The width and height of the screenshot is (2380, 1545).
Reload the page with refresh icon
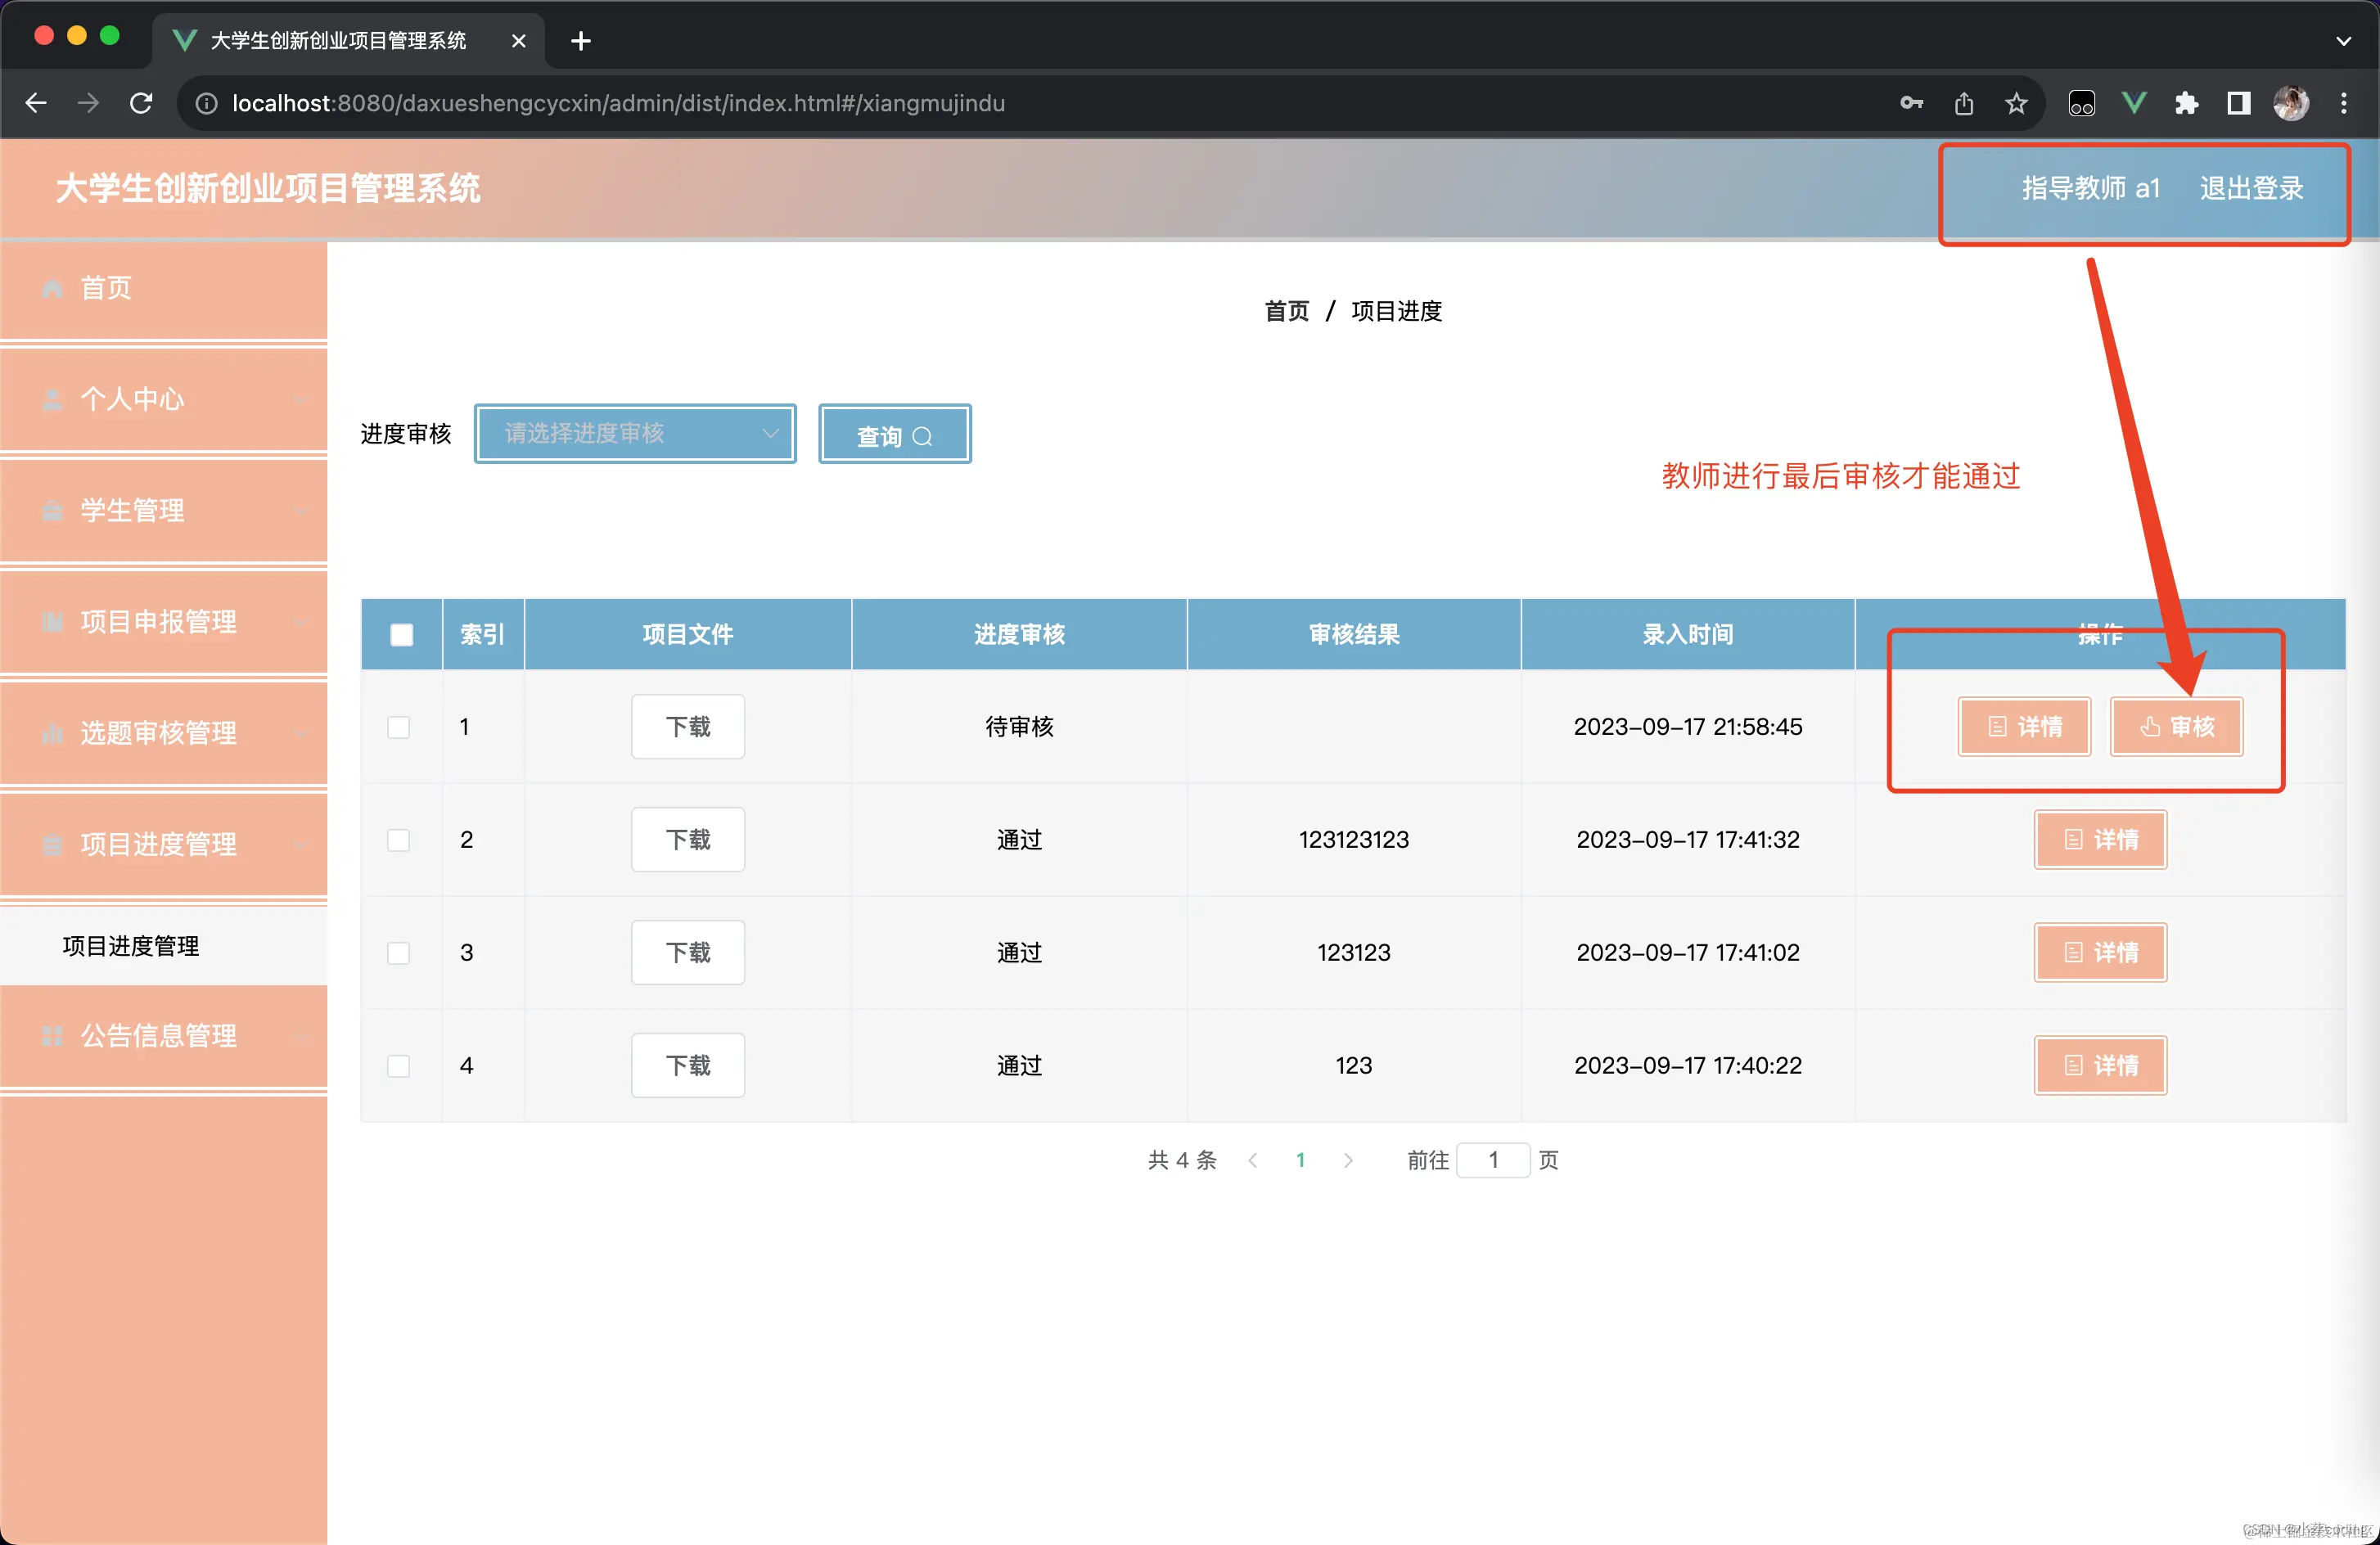point(141,103)
